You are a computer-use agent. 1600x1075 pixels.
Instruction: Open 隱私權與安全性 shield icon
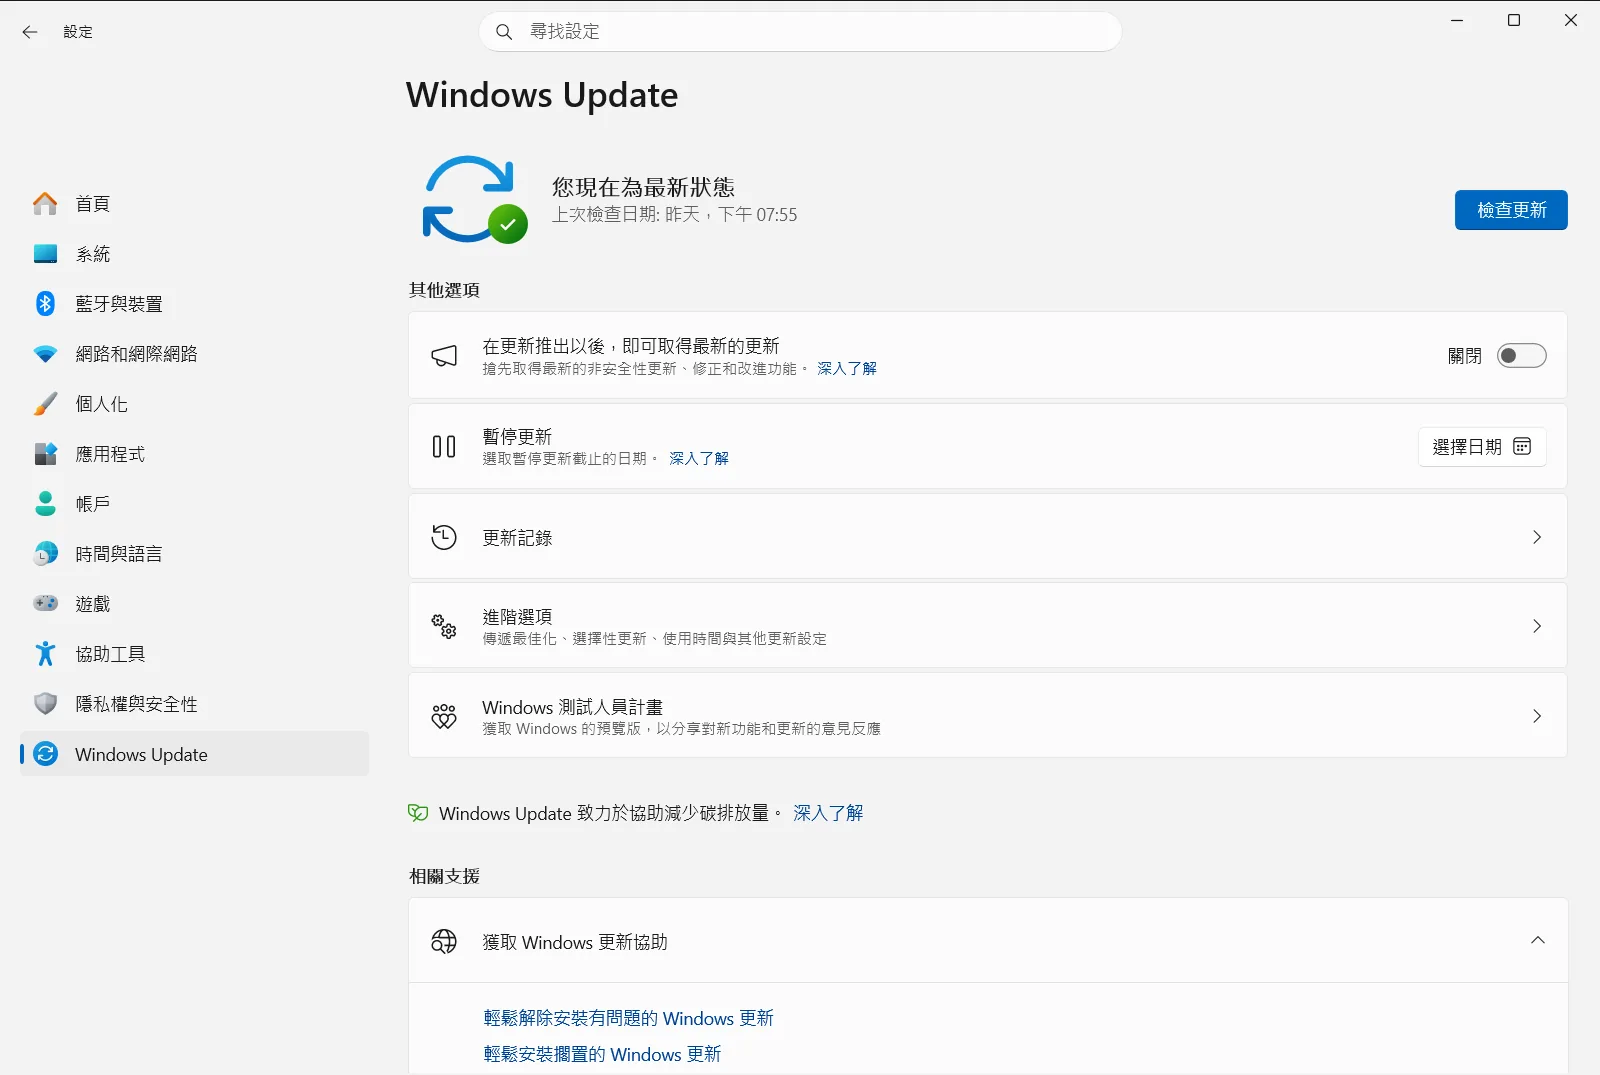tap(45, 704)
